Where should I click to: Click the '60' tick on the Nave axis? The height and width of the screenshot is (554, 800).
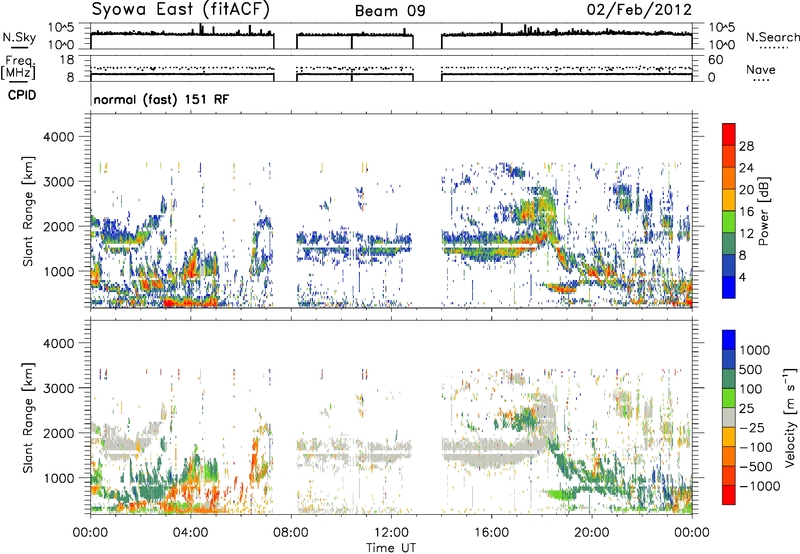click(715, 60)
